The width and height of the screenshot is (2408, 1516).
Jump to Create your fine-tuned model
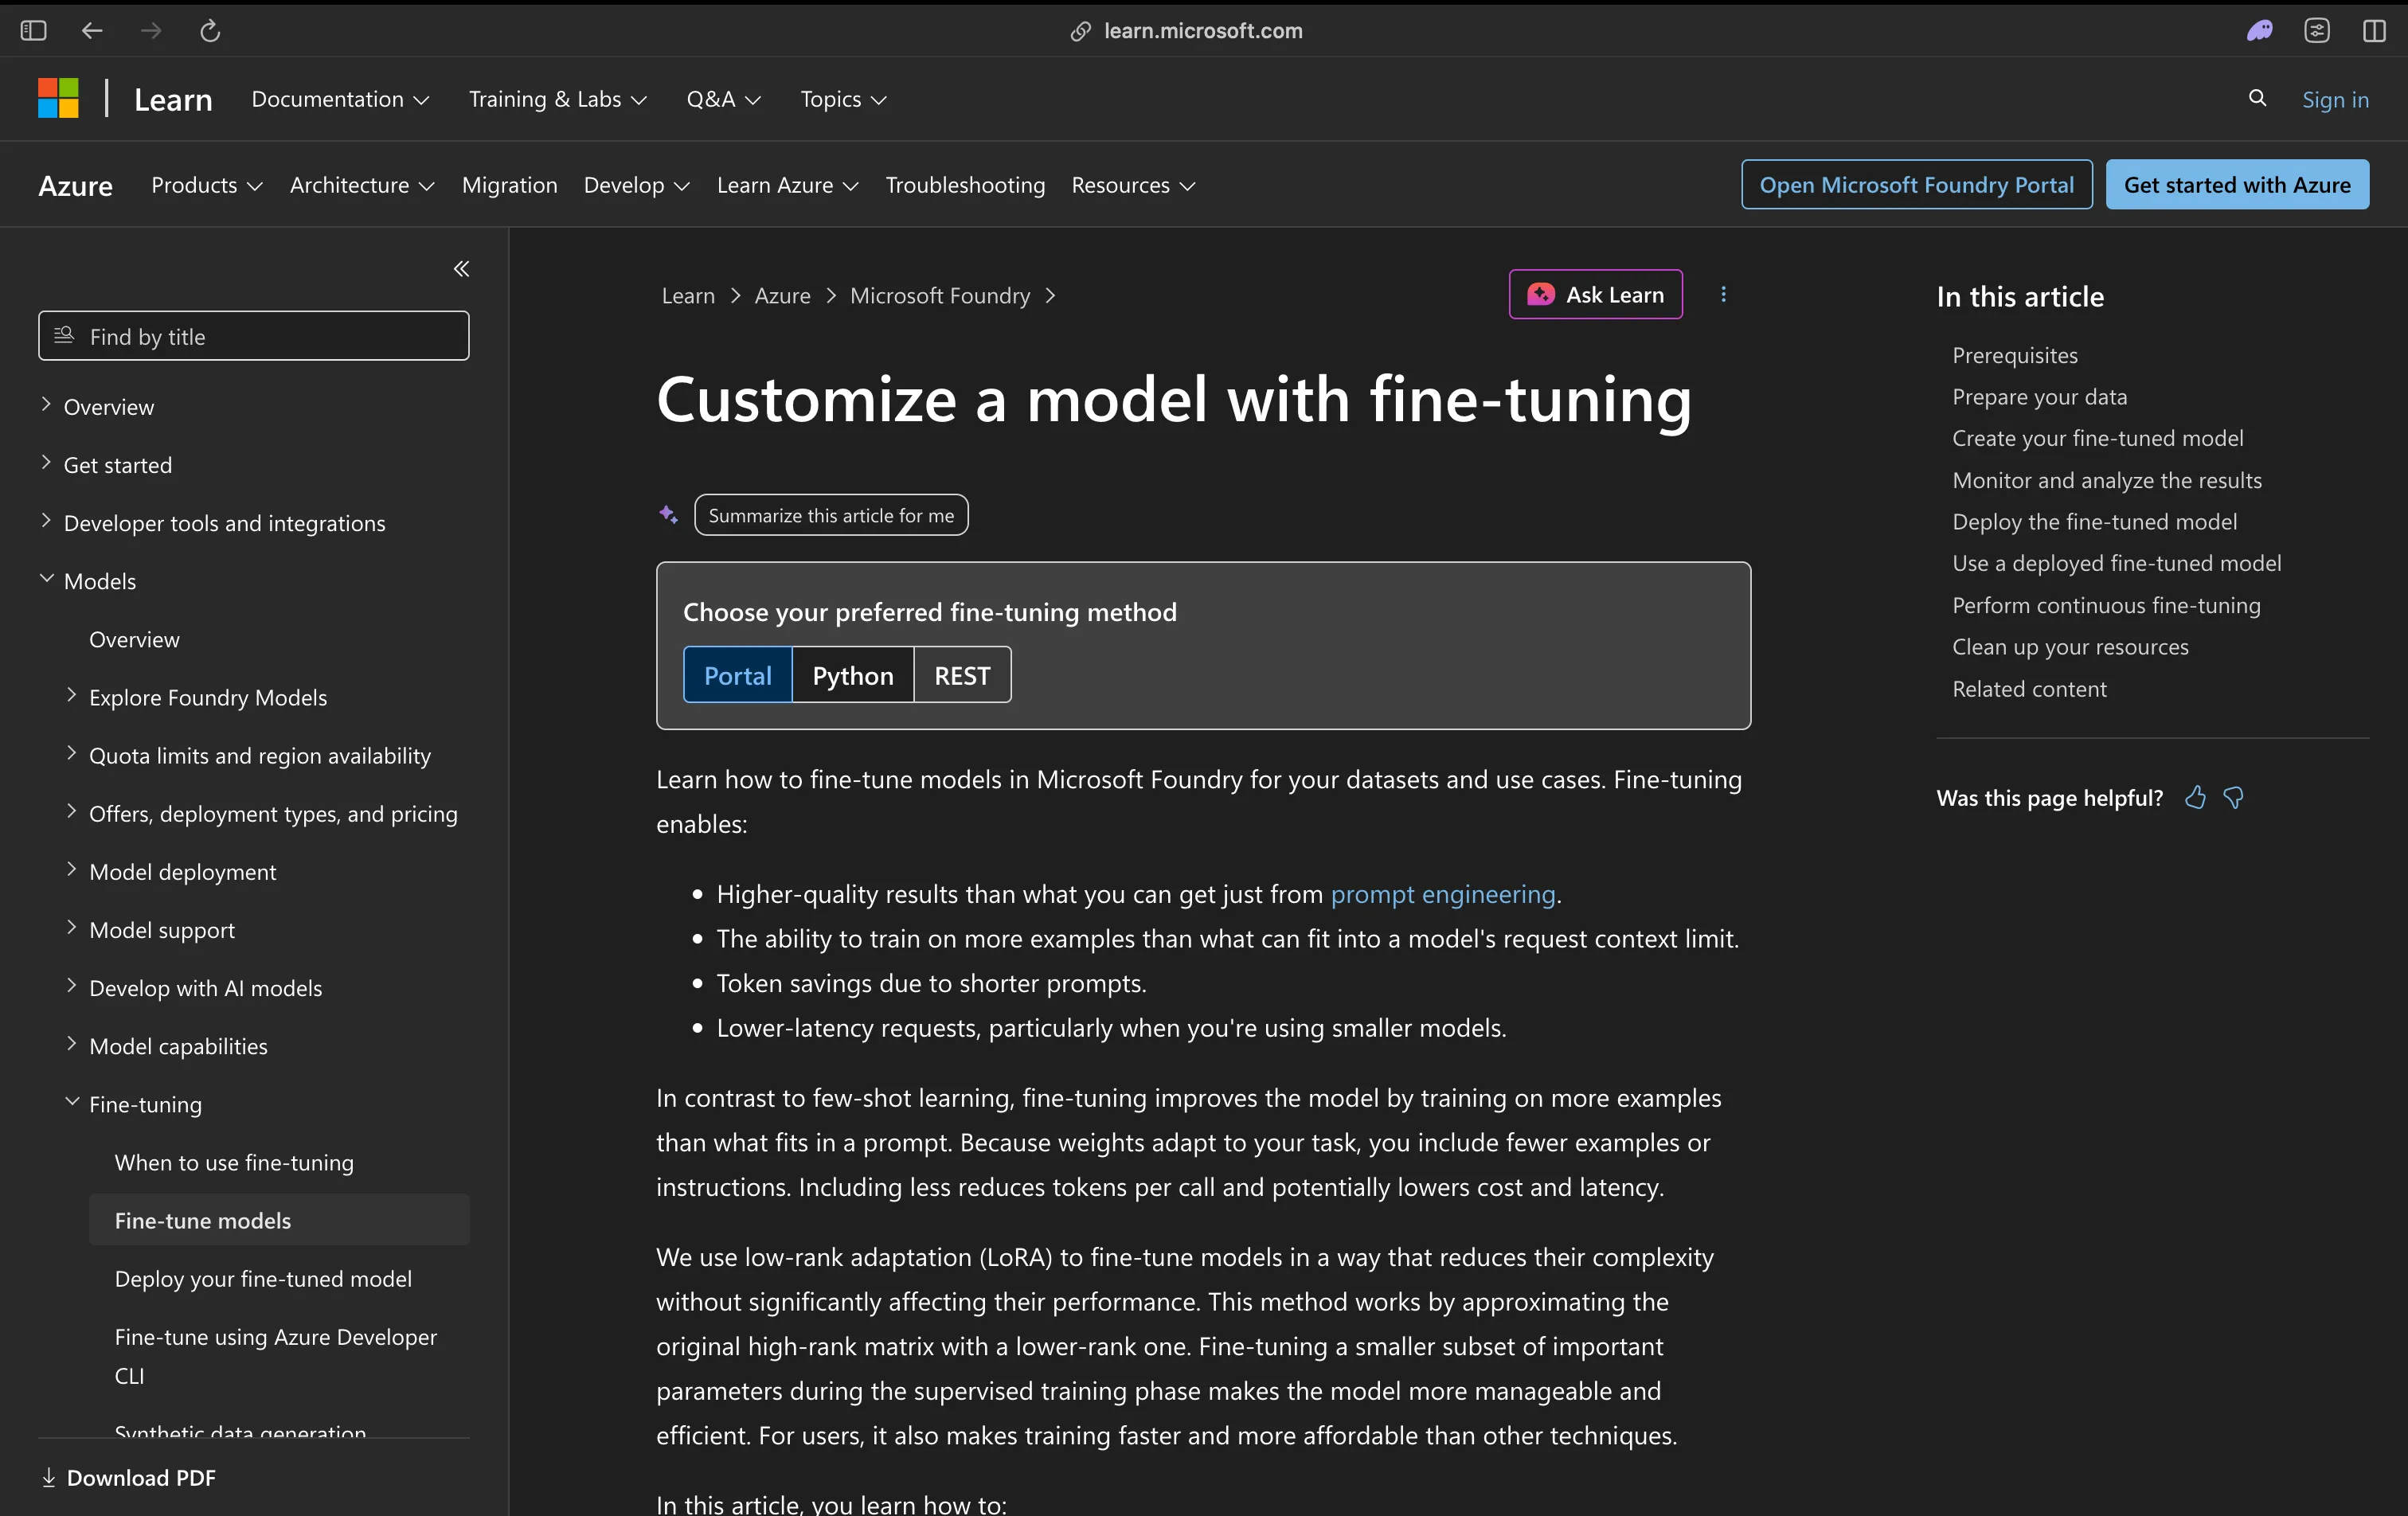point(2098,438)
